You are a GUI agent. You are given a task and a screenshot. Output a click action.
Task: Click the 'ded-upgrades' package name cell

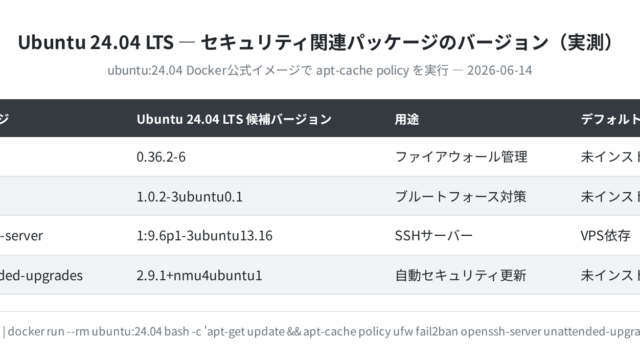41,276
